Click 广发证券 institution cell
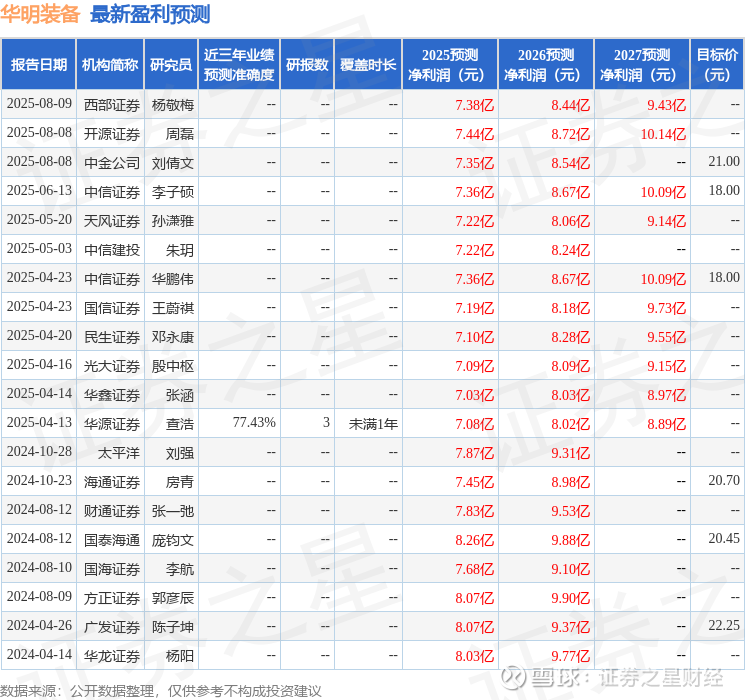 (x=112, y=627)
